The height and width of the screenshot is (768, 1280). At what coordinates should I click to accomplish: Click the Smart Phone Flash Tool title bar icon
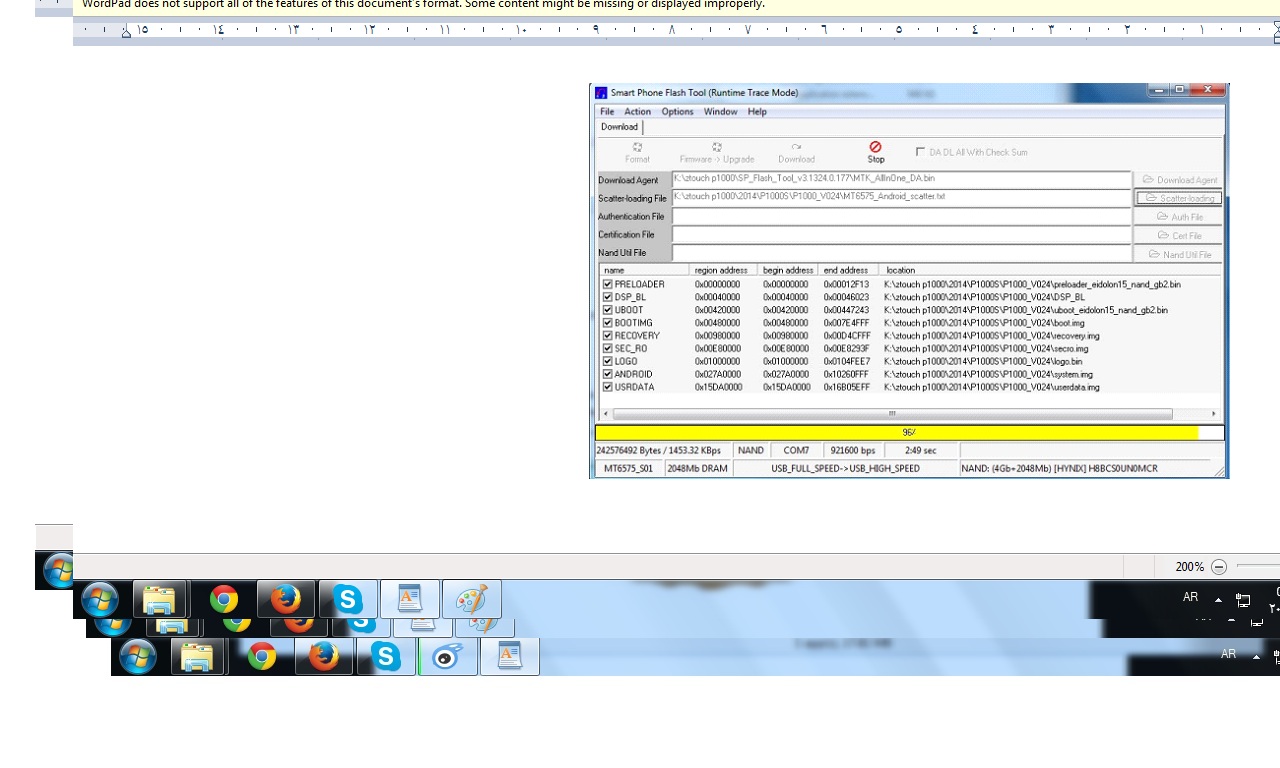pos(601,93)
